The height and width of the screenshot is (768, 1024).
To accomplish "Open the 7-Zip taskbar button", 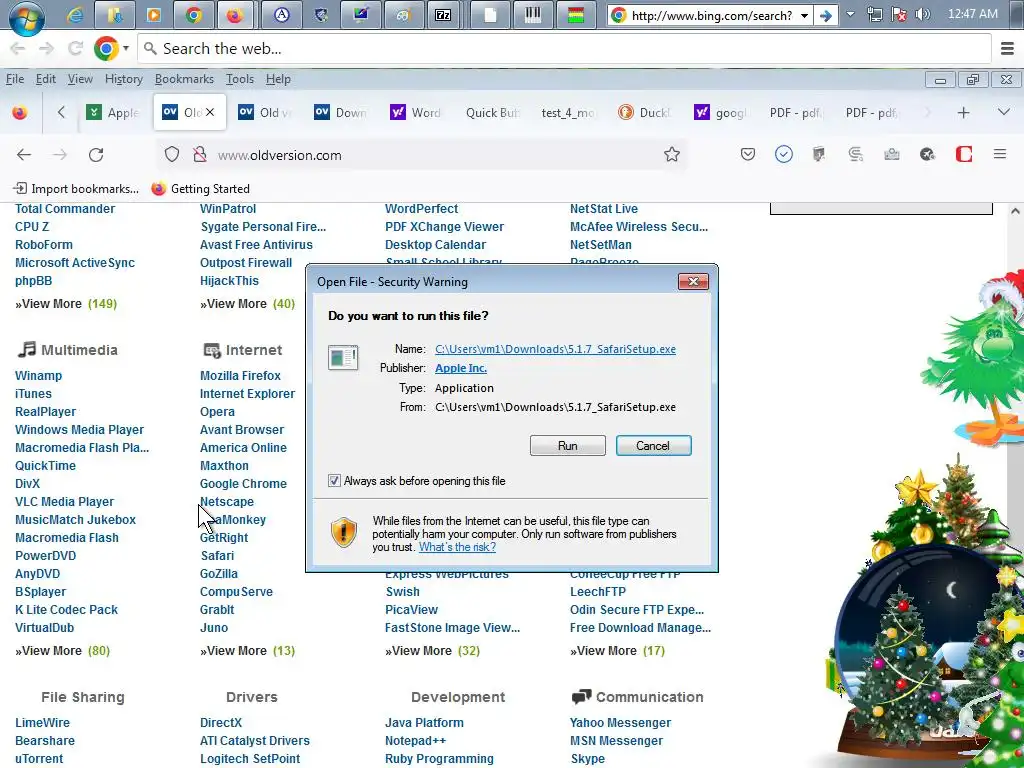I will (443, 14).
